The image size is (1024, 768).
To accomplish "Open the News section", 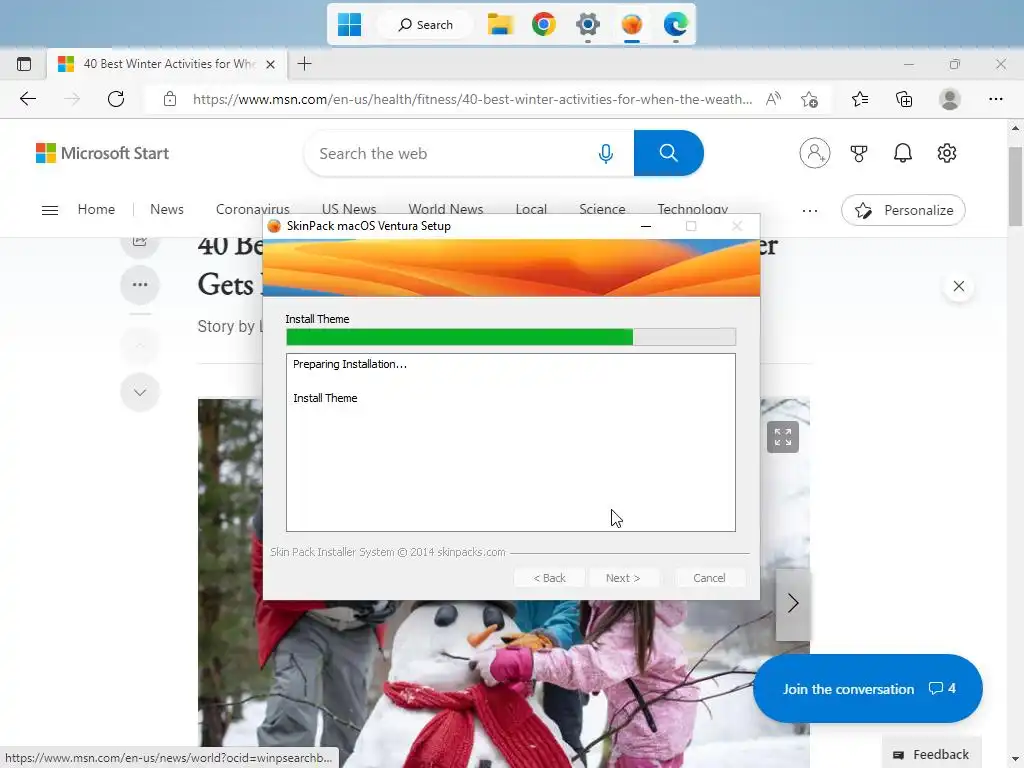I will point(167,209).
